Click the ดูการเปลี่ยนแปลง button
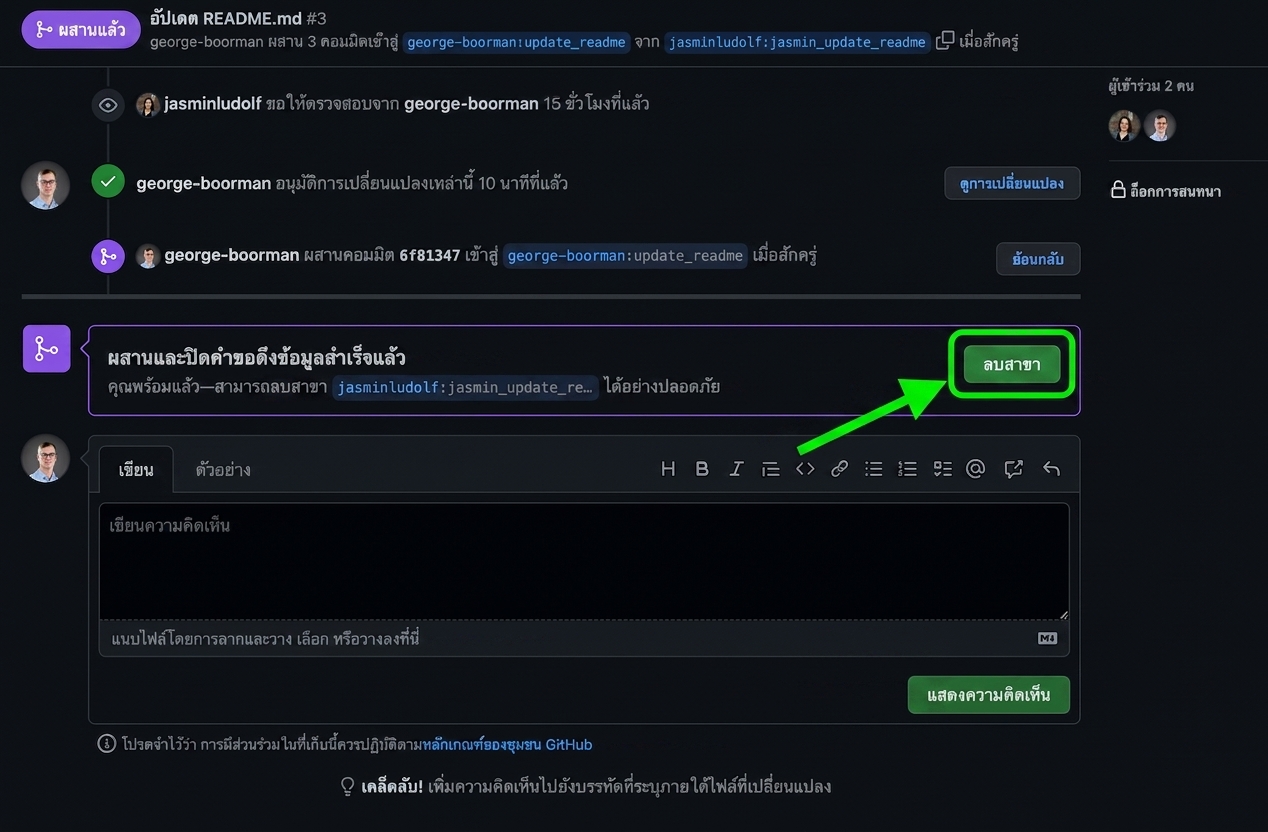1268x832 pixels. point(1012,183)
